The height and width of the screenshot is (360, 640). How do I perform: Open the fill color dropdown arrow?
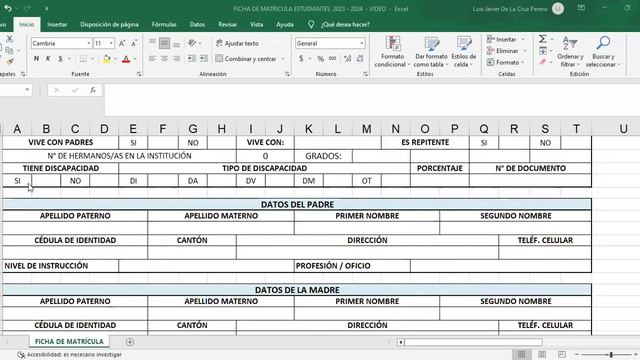pos(116,59)
